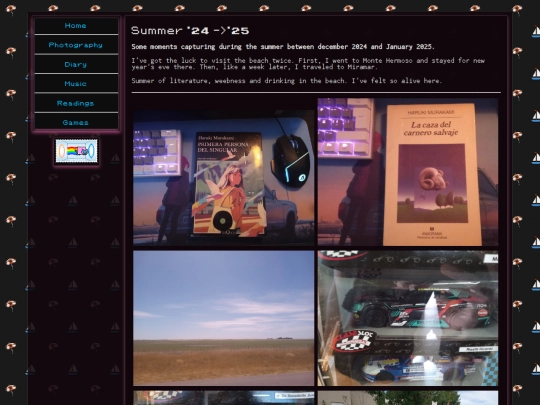Open the Primera Persona del Singular book photo

click(x=224, y=178)
